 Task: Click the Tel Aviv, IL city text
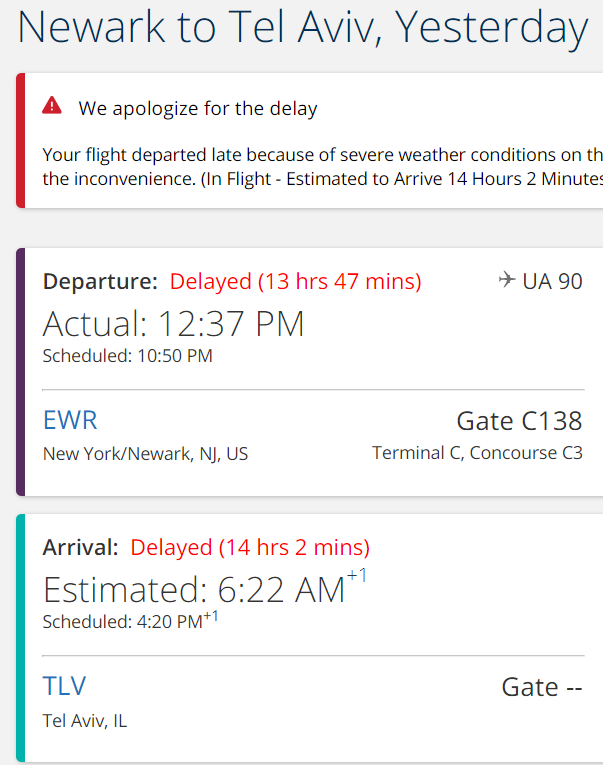[85, 721]
